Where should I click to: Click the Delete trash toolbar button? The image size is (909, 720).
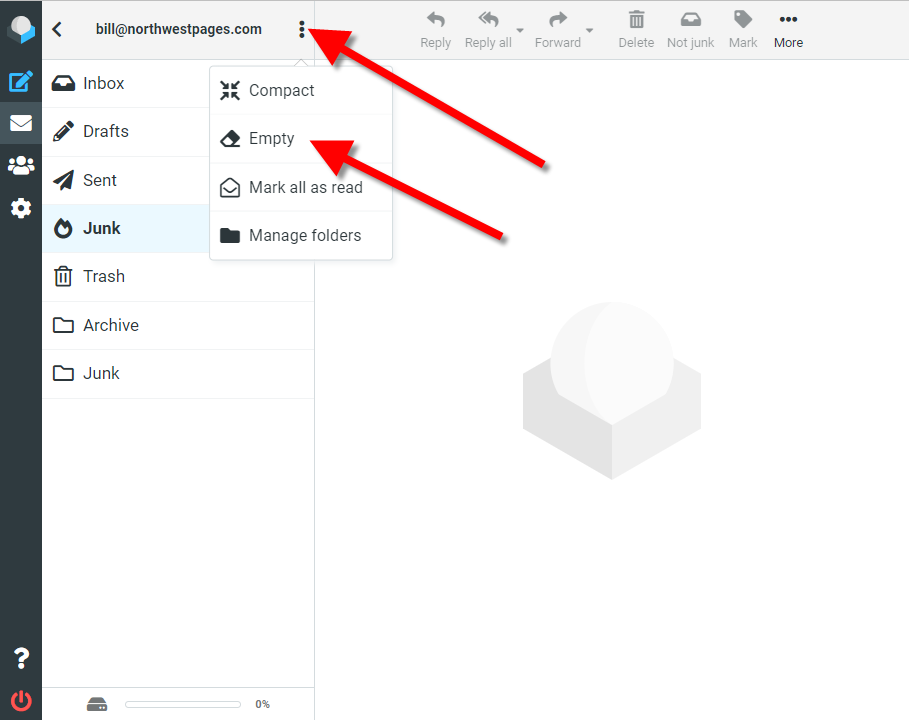(636, 30)
